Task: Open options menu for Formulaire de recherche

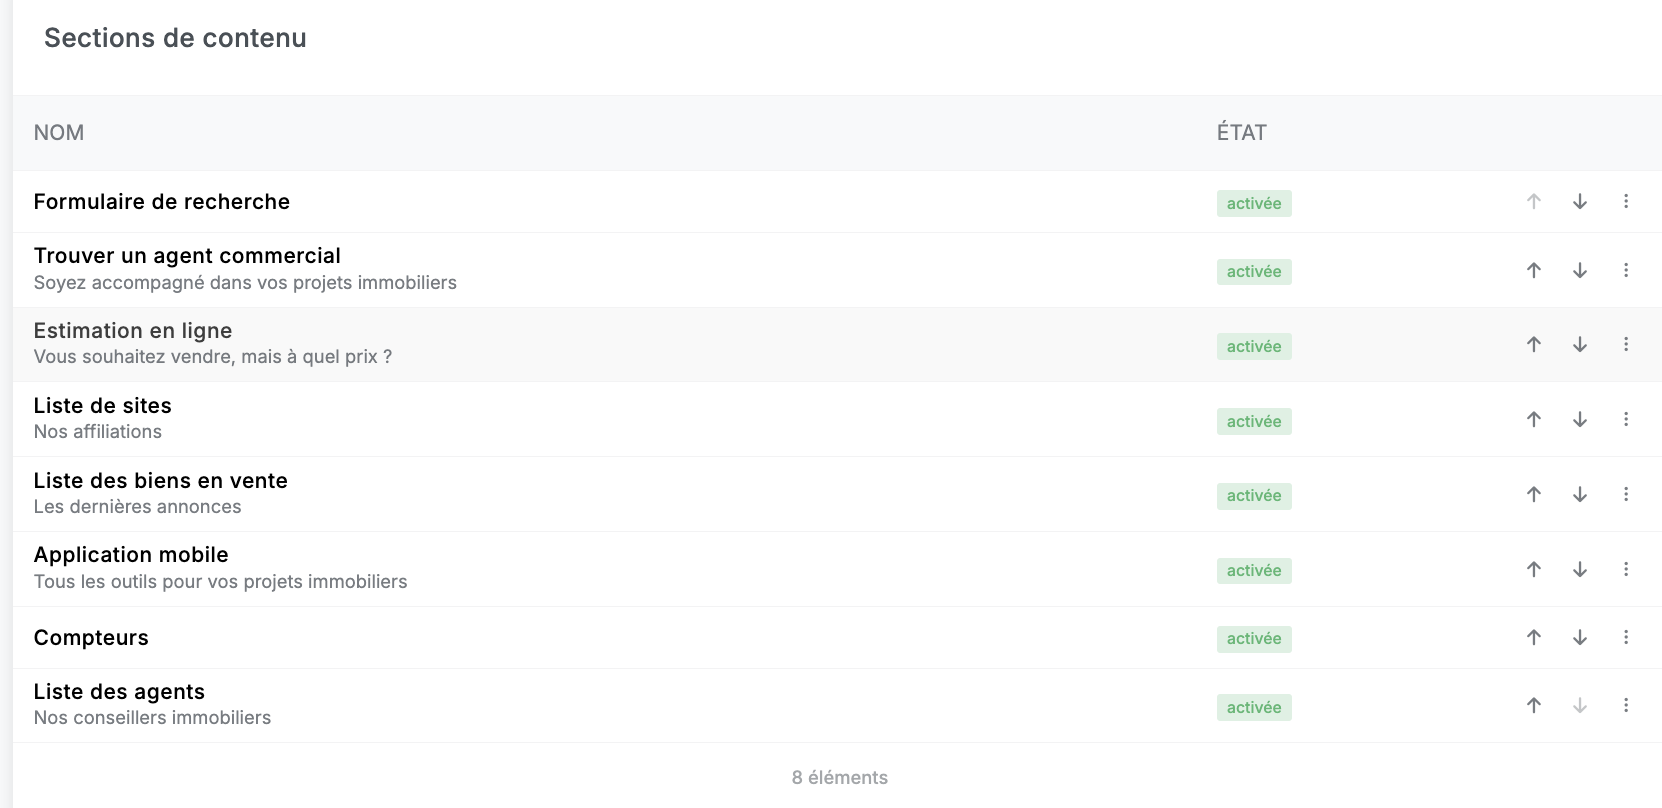Action: [1626, 202]
